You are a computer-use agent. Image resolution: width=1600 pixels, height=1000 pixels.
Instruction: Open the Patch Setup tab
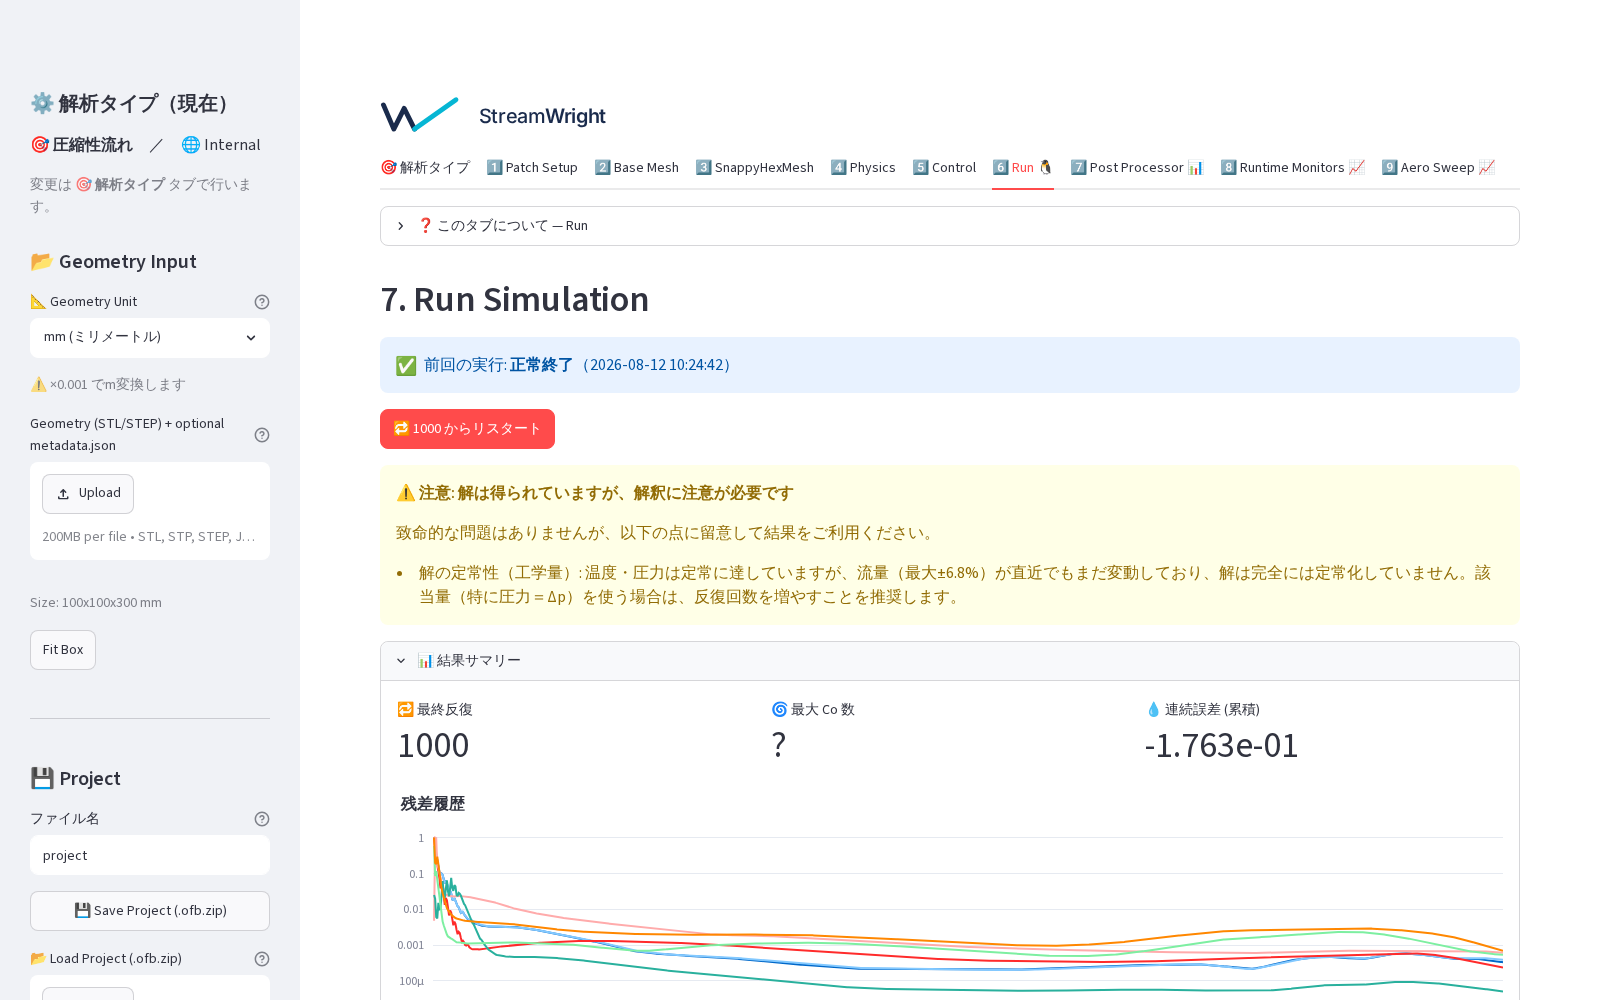coord(532,168)
